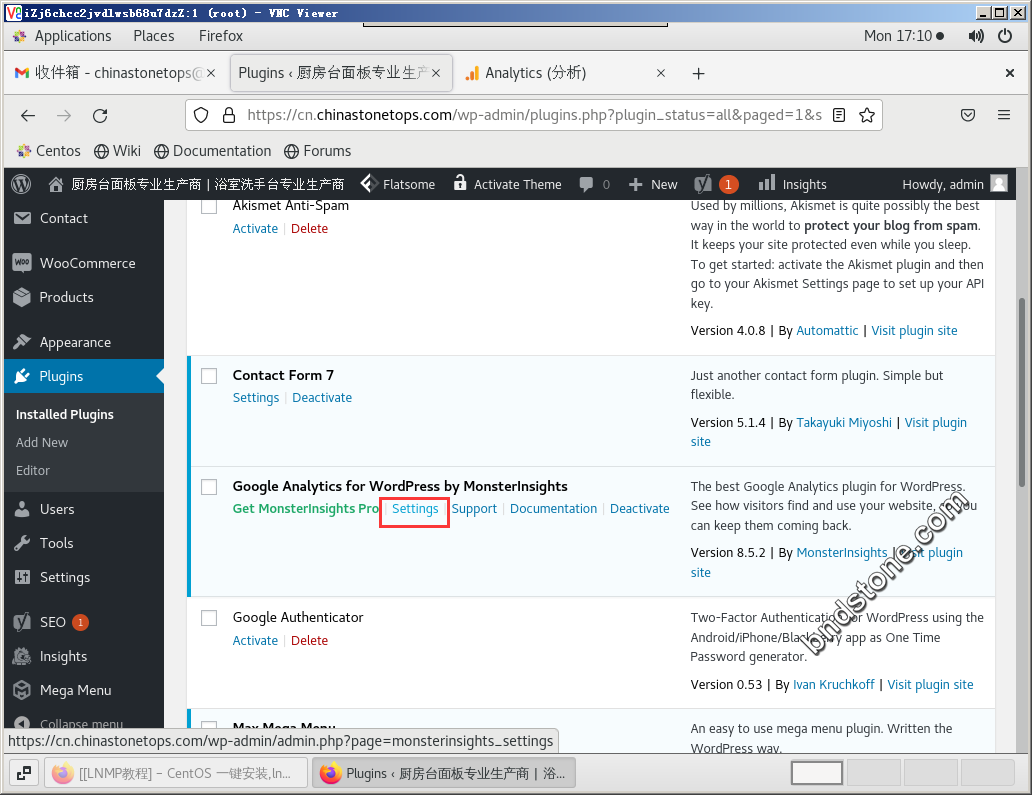Bookmark this page with the star icon
This screenshot has height=795, width=1032.
click(867, 115)
